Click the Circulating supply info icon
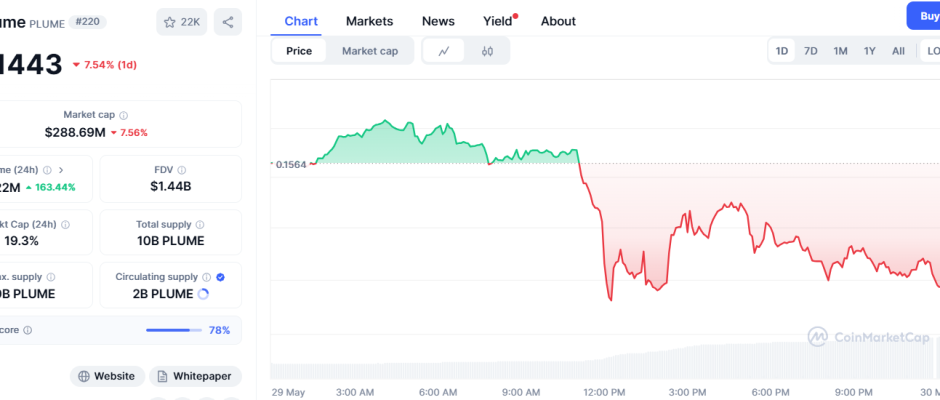Screen dimensions: 940x400 coord(206,277)
